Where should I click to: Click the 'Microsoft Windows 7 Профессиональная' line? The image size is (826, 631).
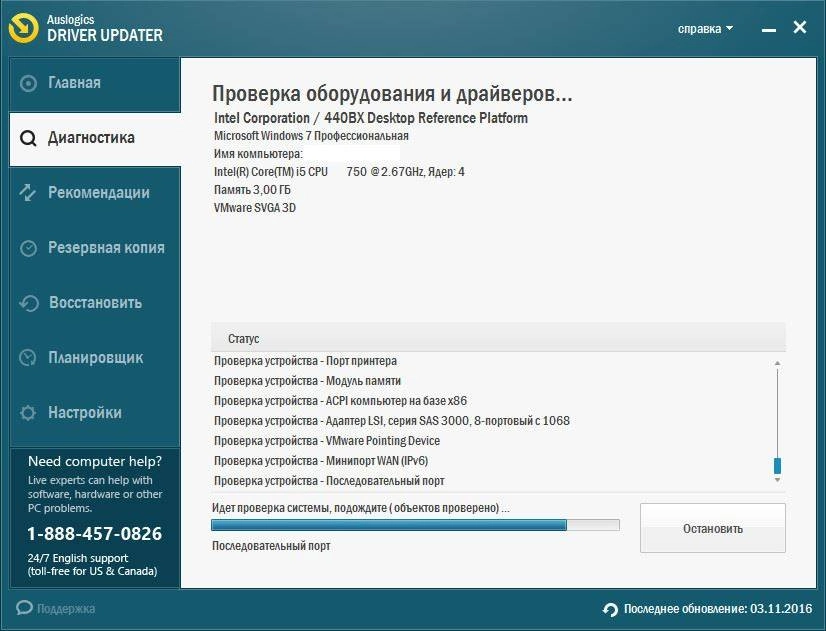coord(311,136)
